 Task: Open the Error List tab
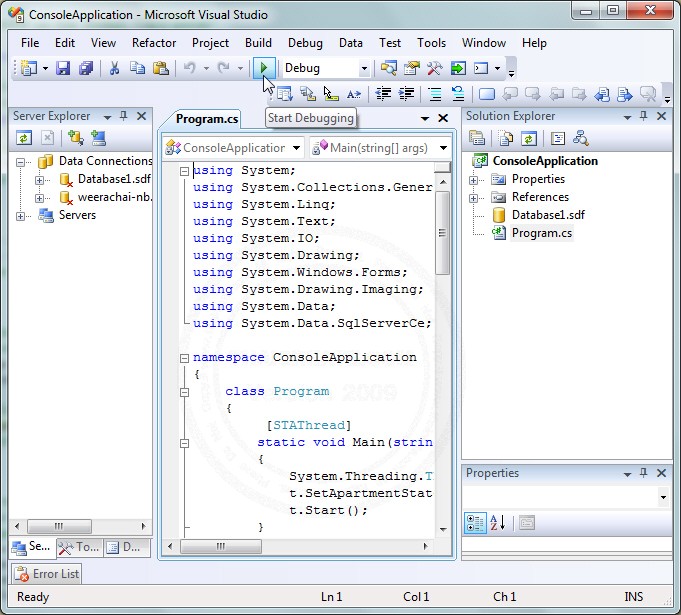coord(47,574)
